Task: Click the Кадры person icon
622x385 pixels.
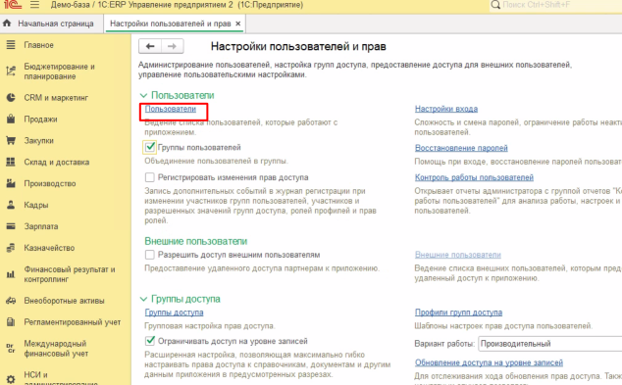Action: point(11,205)
